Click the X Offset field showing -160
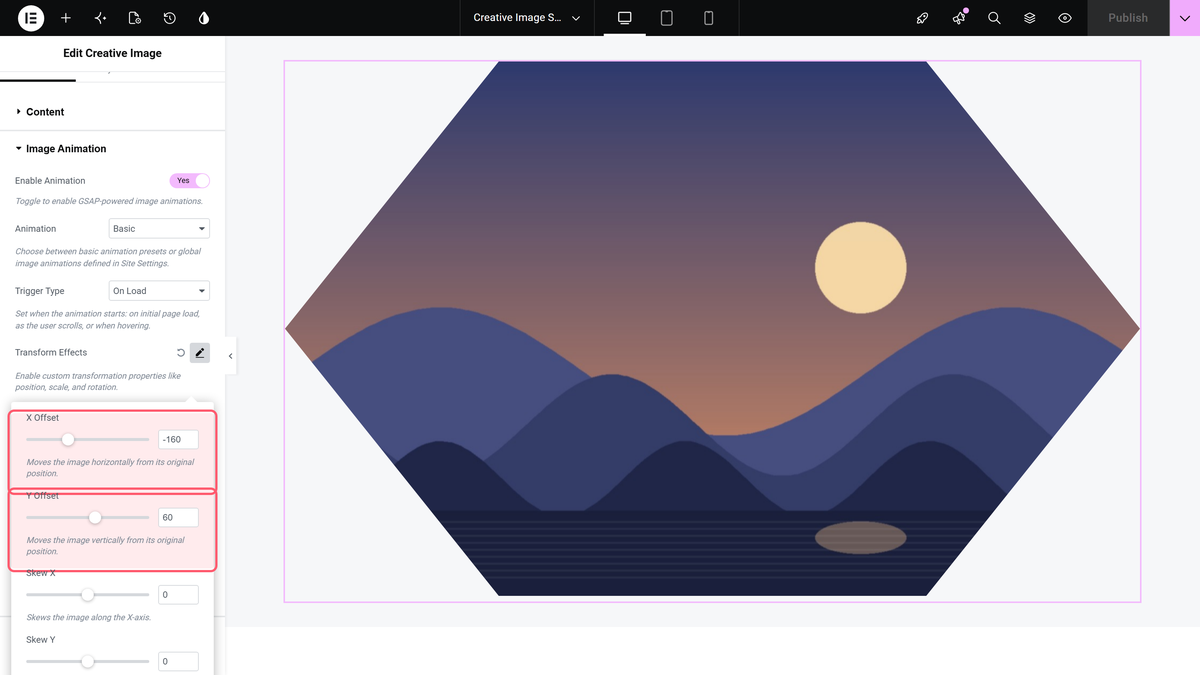Screen dimensions: 1200x675 coord(178,439)
